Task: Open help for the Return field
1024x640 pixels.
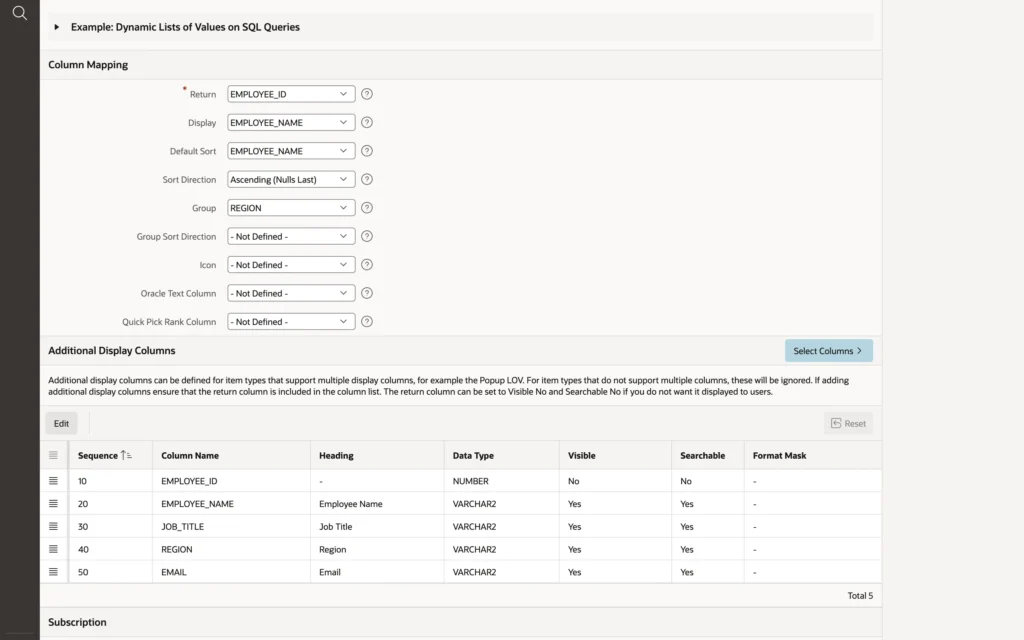Action: (367, 94)
